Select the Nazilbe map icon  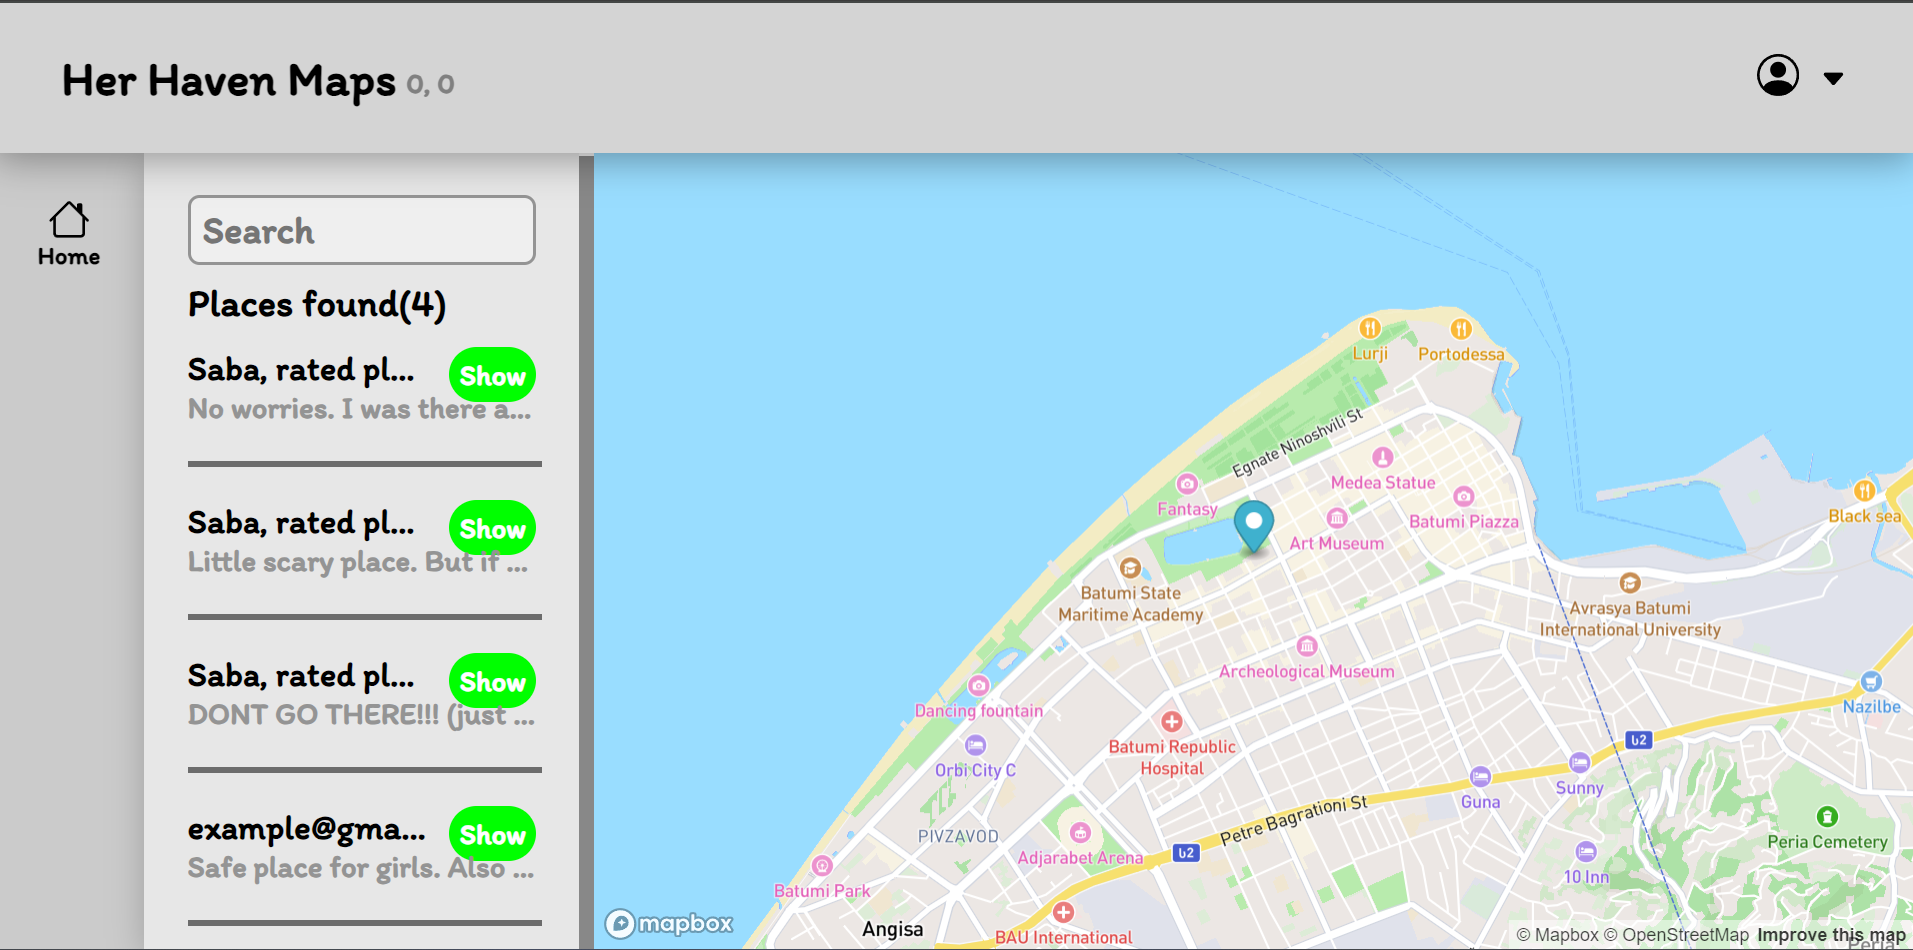point(1871,682)
